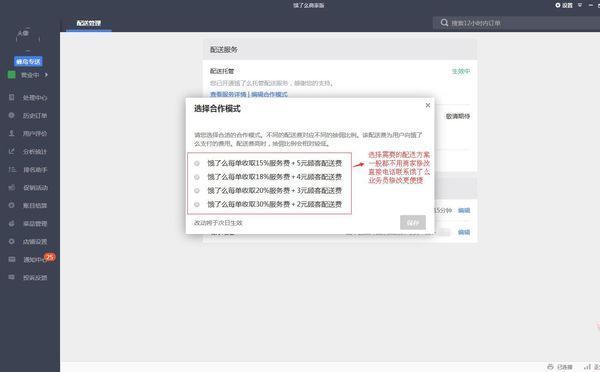
Task: Click 编辑 link next to 15分钟
Action: point(464,210)
